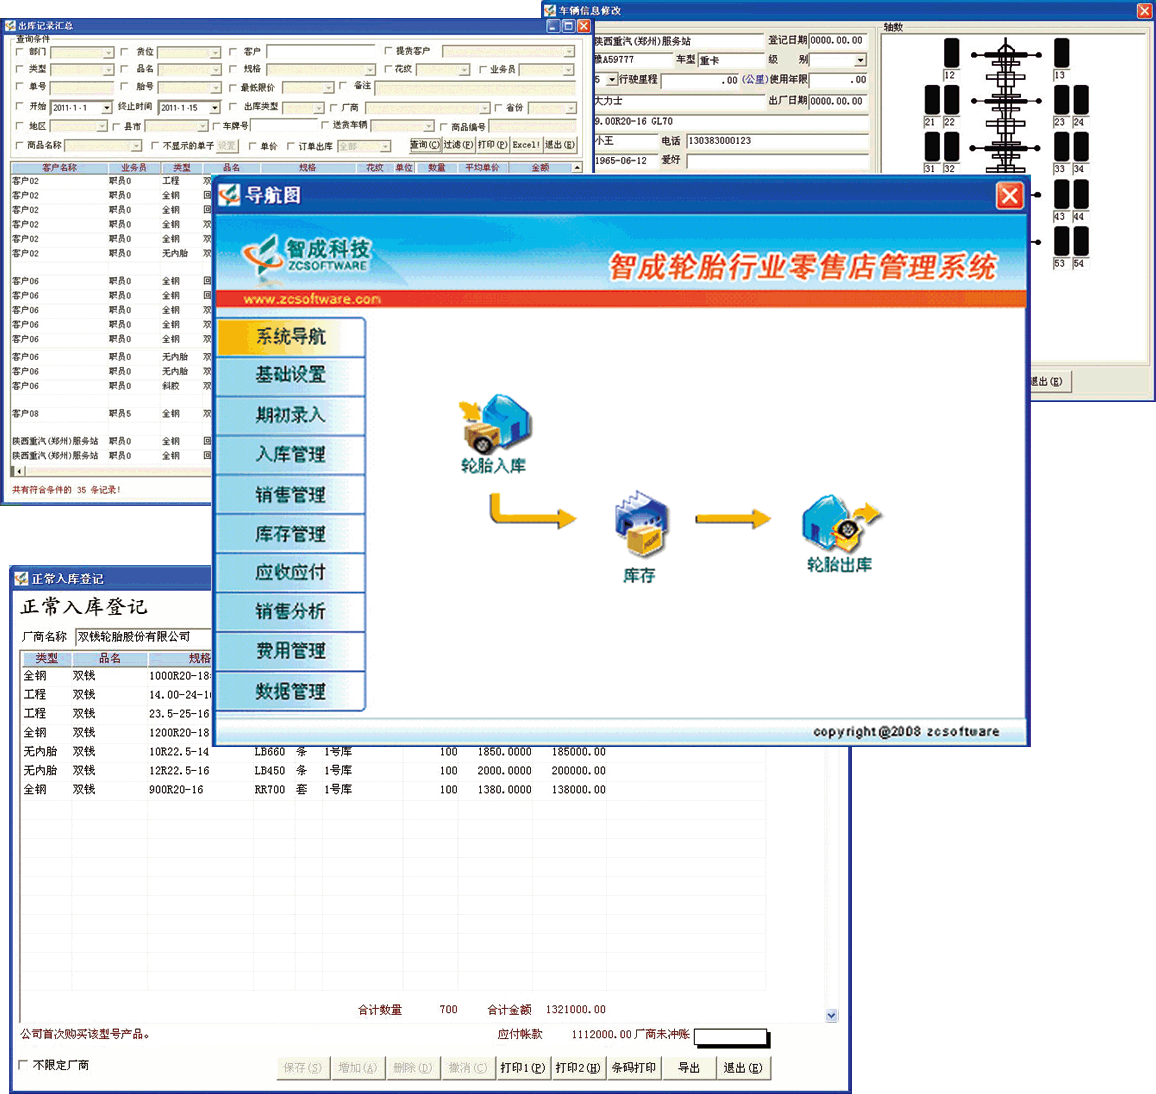The image size is (1156, 1094).
Task: Expand the 提货客户 dropdown
Action: 569,52
